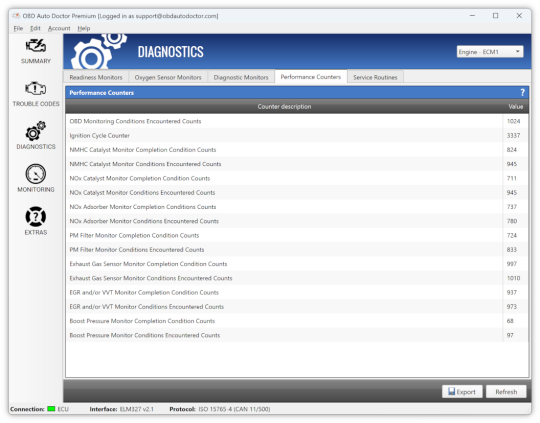Select NOx Adsorber Monitor Conditions Encountered Counts
This screenshot has height=423, width=540.
297,221
